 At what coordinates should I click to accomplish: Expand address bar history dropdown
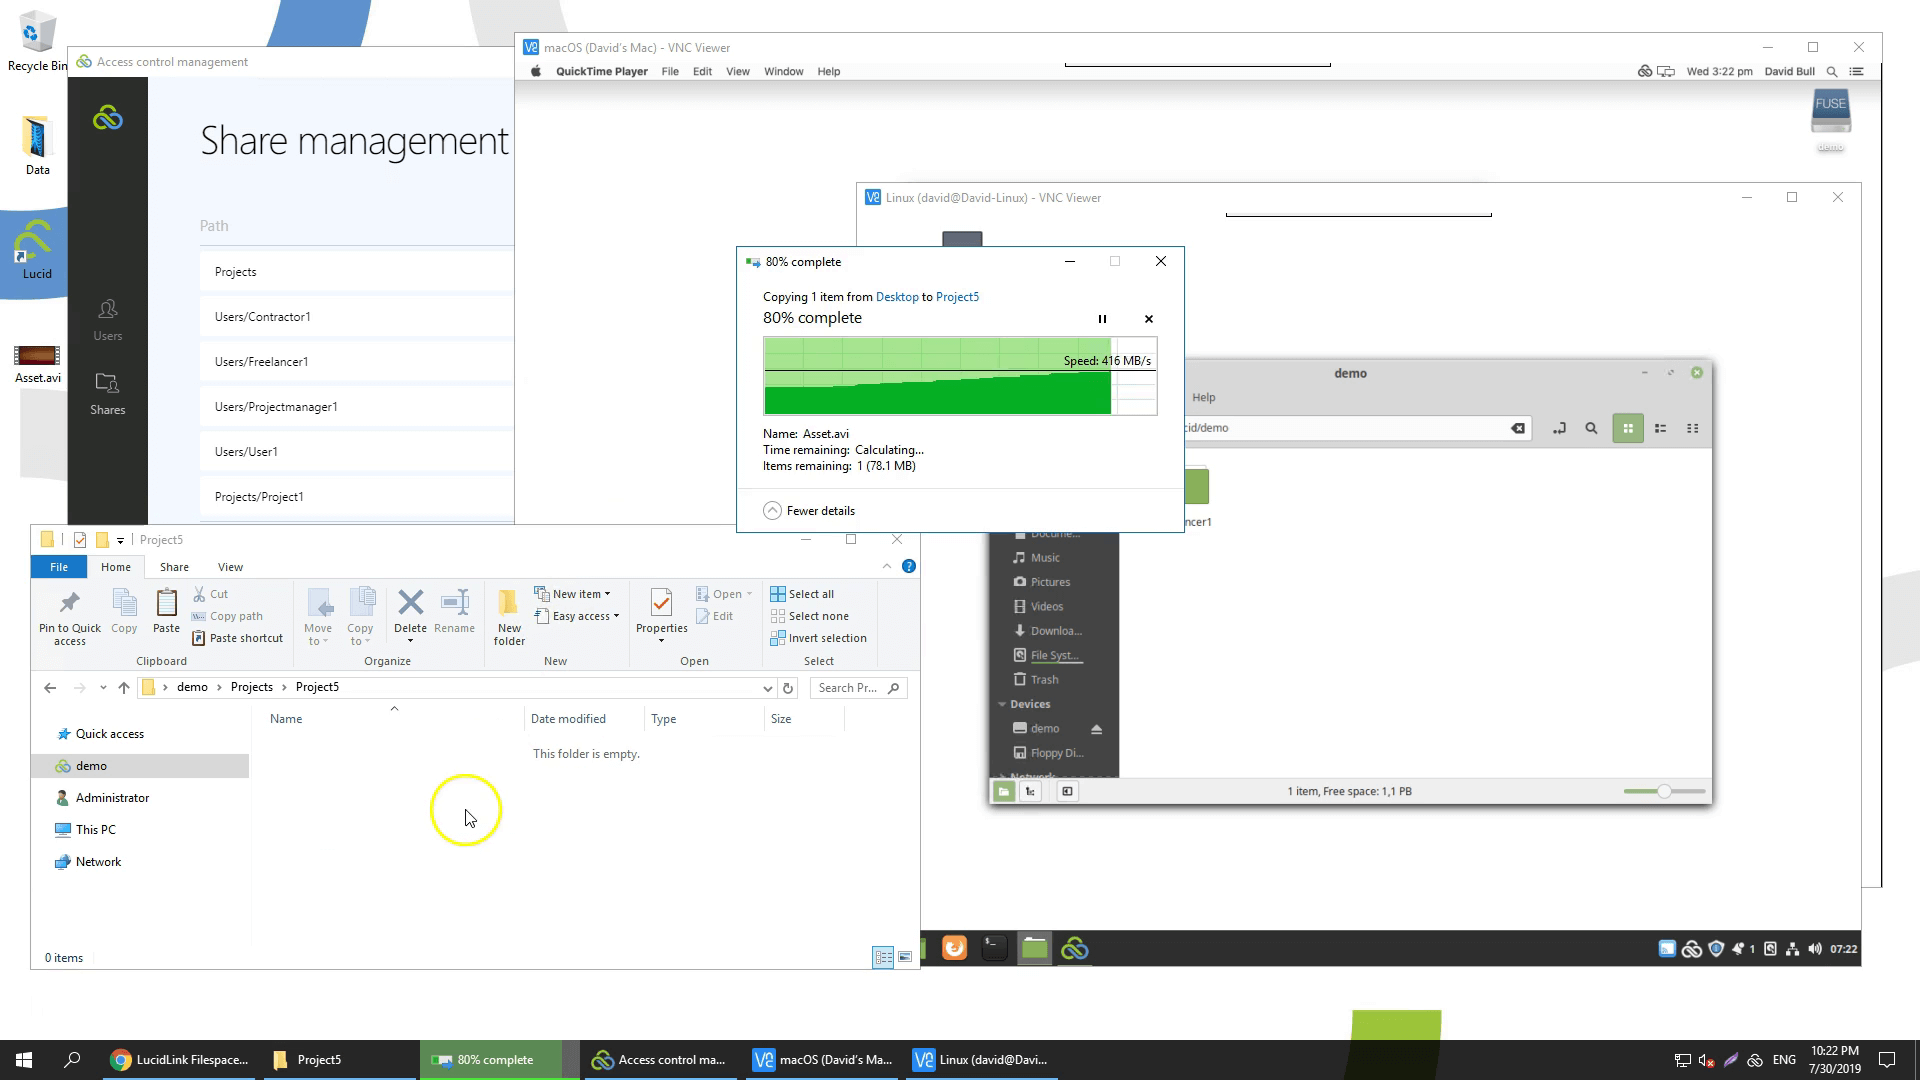[767, 688]
